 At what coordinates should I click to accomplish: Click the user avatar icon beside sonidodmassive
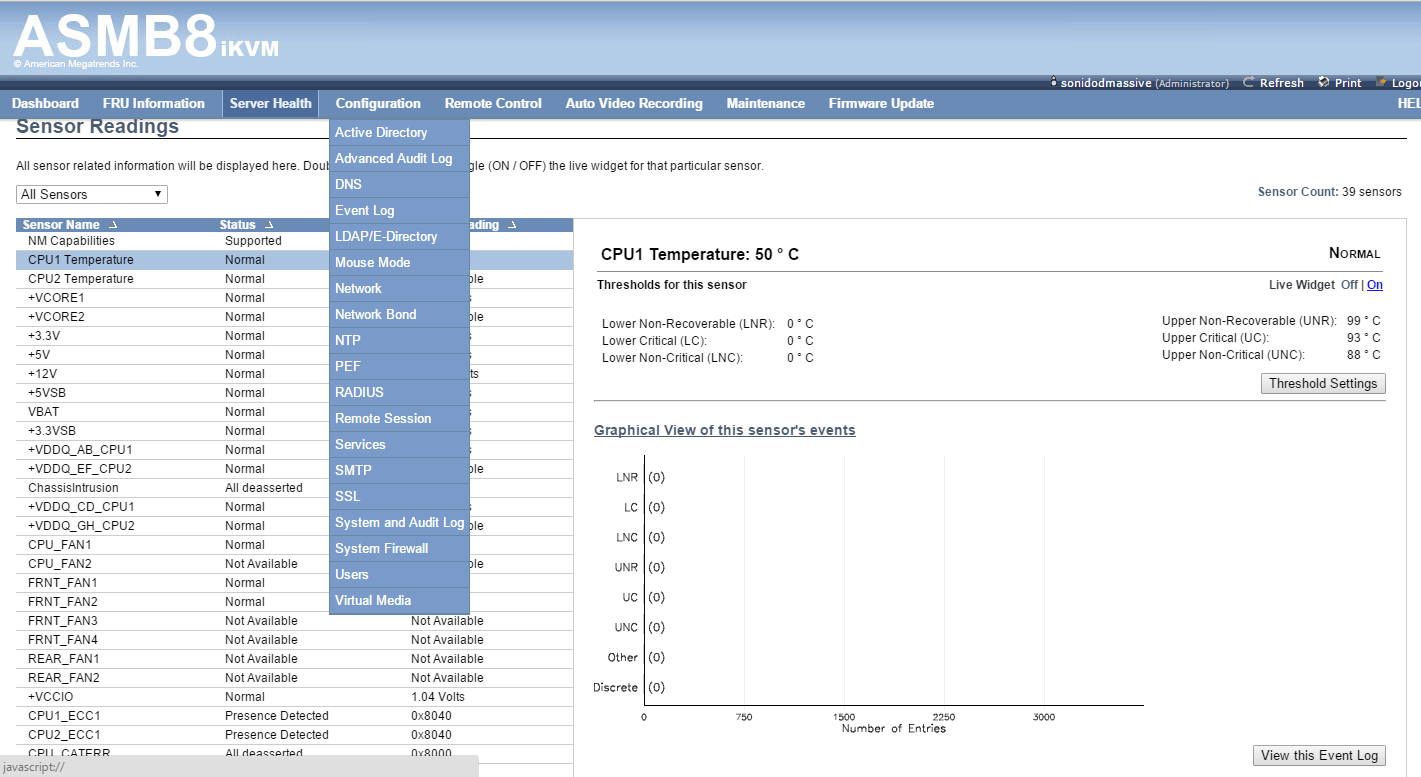[1054, 83]
